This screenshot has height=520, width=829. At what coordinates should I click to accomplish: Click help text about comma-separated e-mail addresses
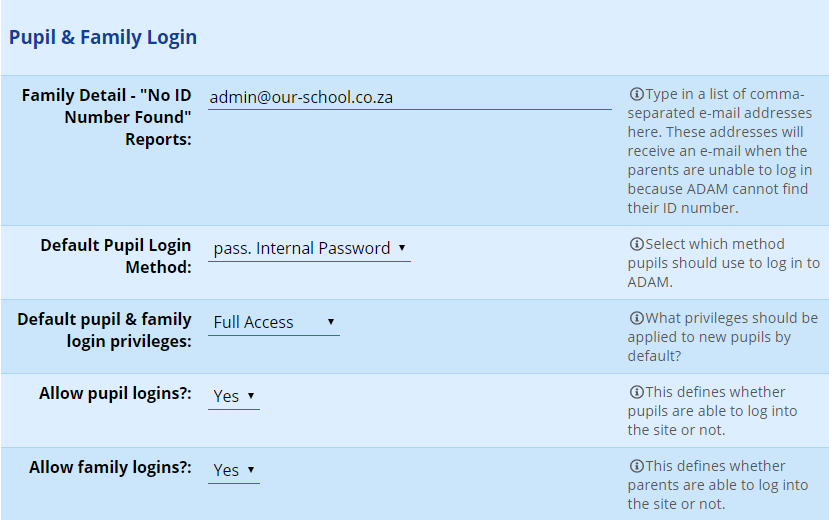[x=720, y=152]
